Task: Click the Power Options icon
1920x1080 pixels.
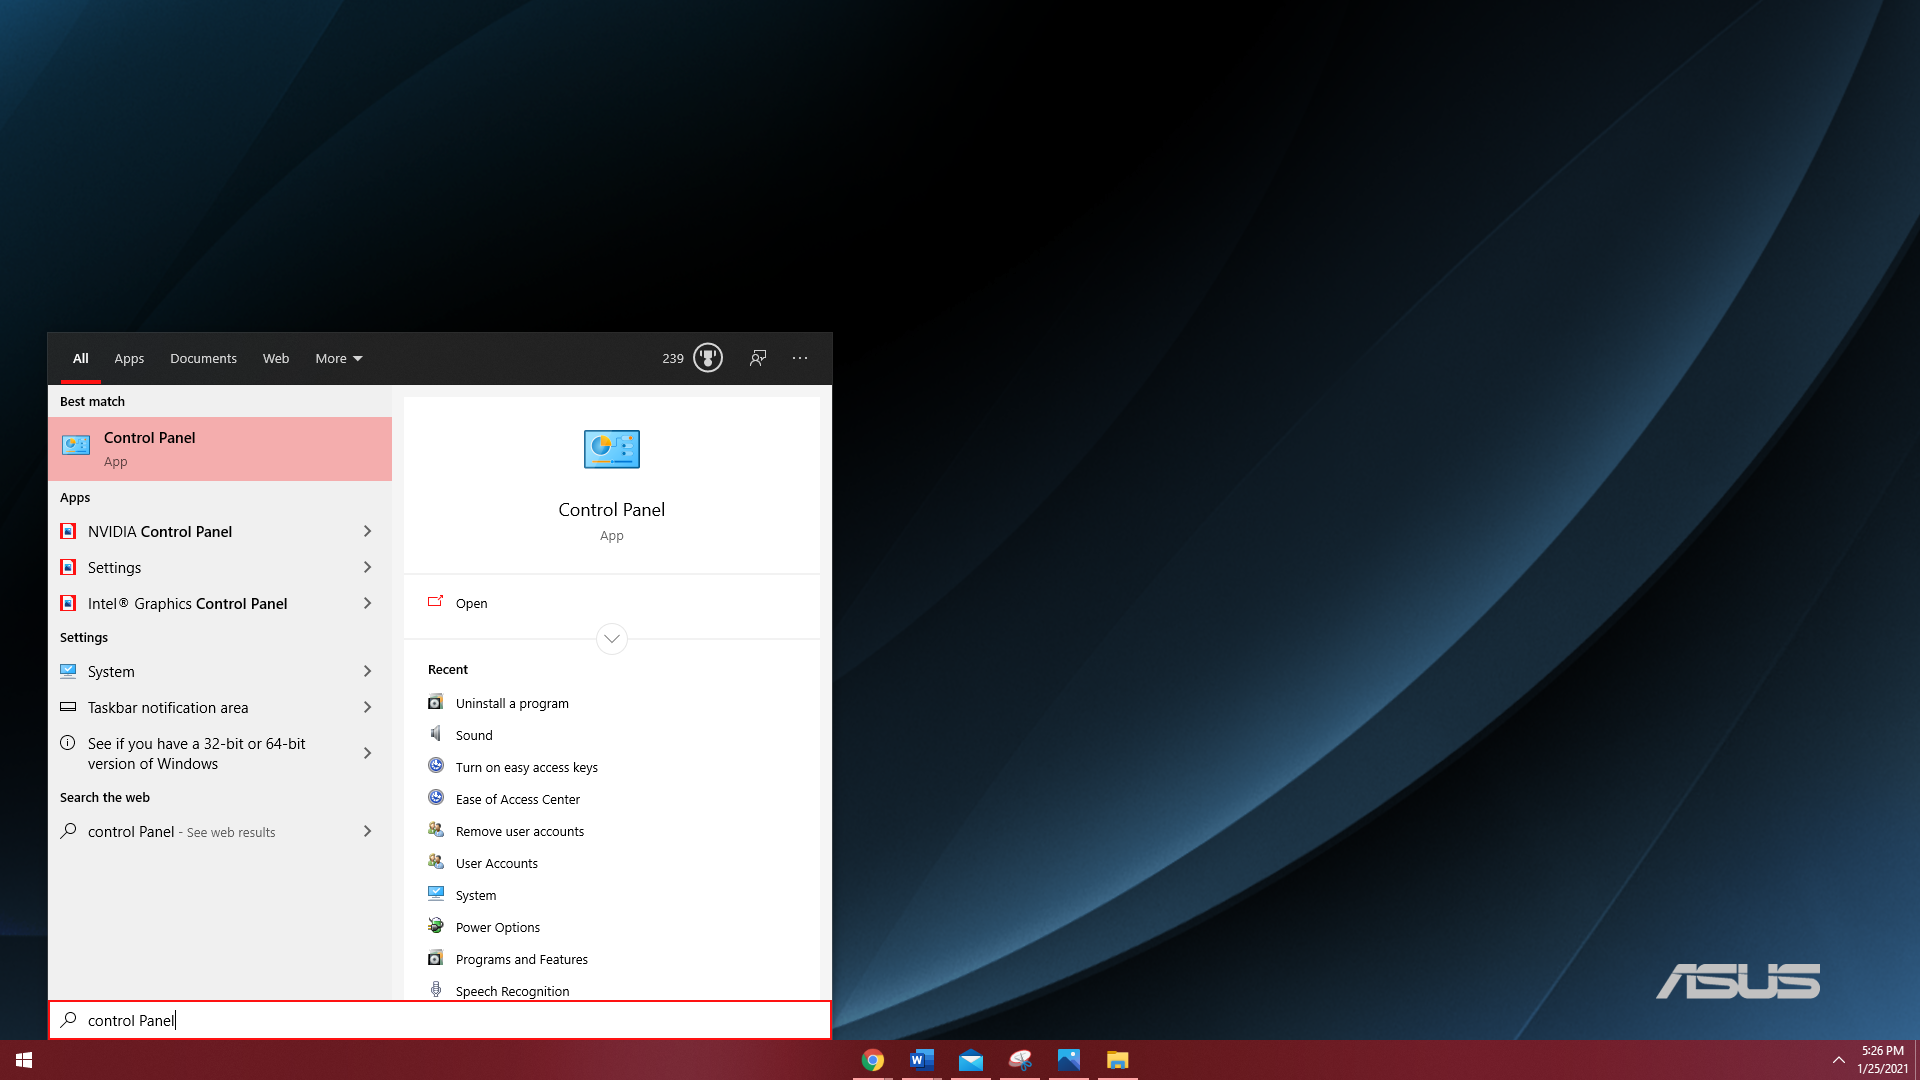Action: pos(436,926)
